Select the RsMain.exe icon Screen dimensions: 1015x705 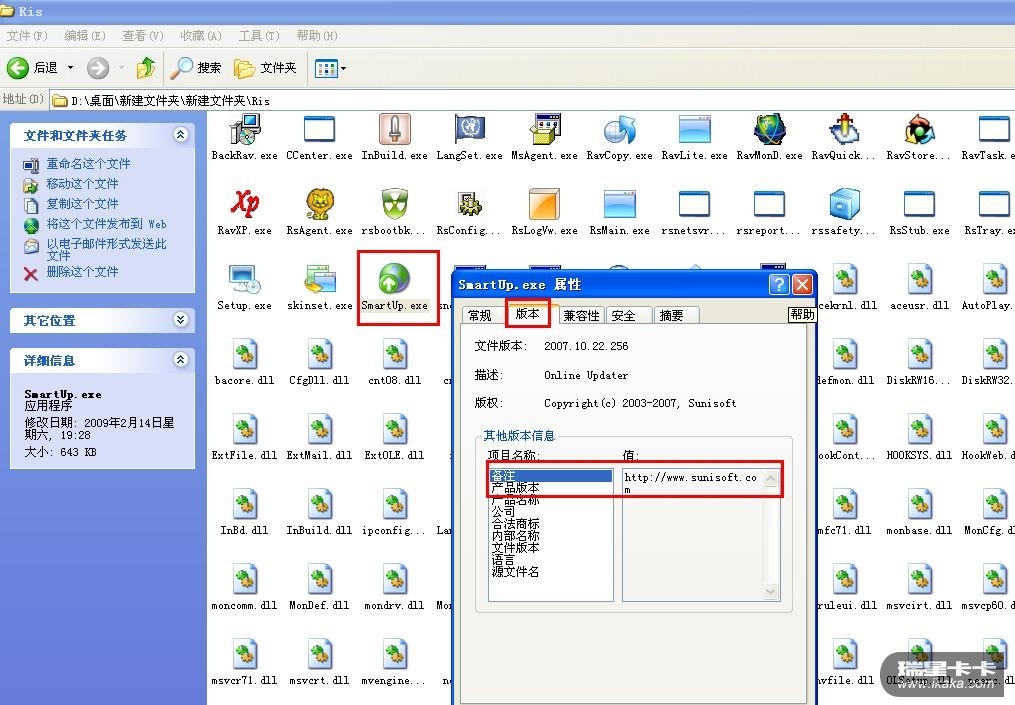619,203
